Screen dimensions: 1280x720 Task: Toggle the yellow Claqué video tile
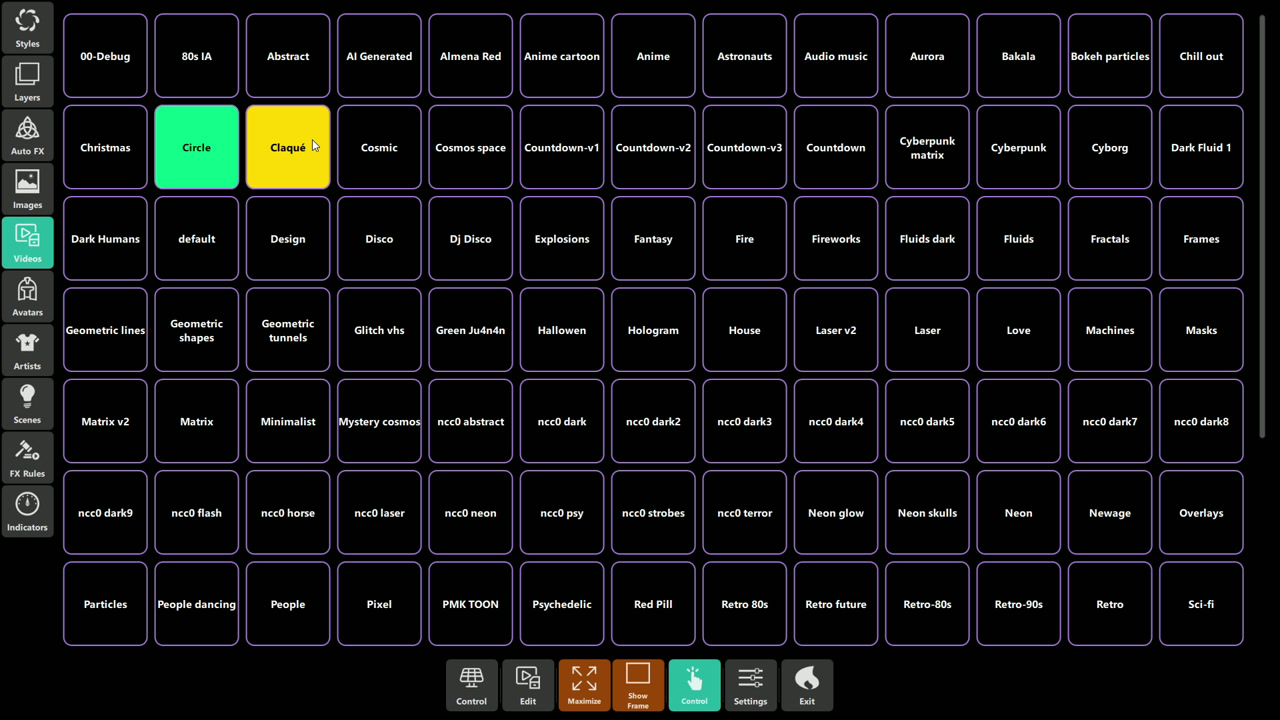tap(288, 147)
